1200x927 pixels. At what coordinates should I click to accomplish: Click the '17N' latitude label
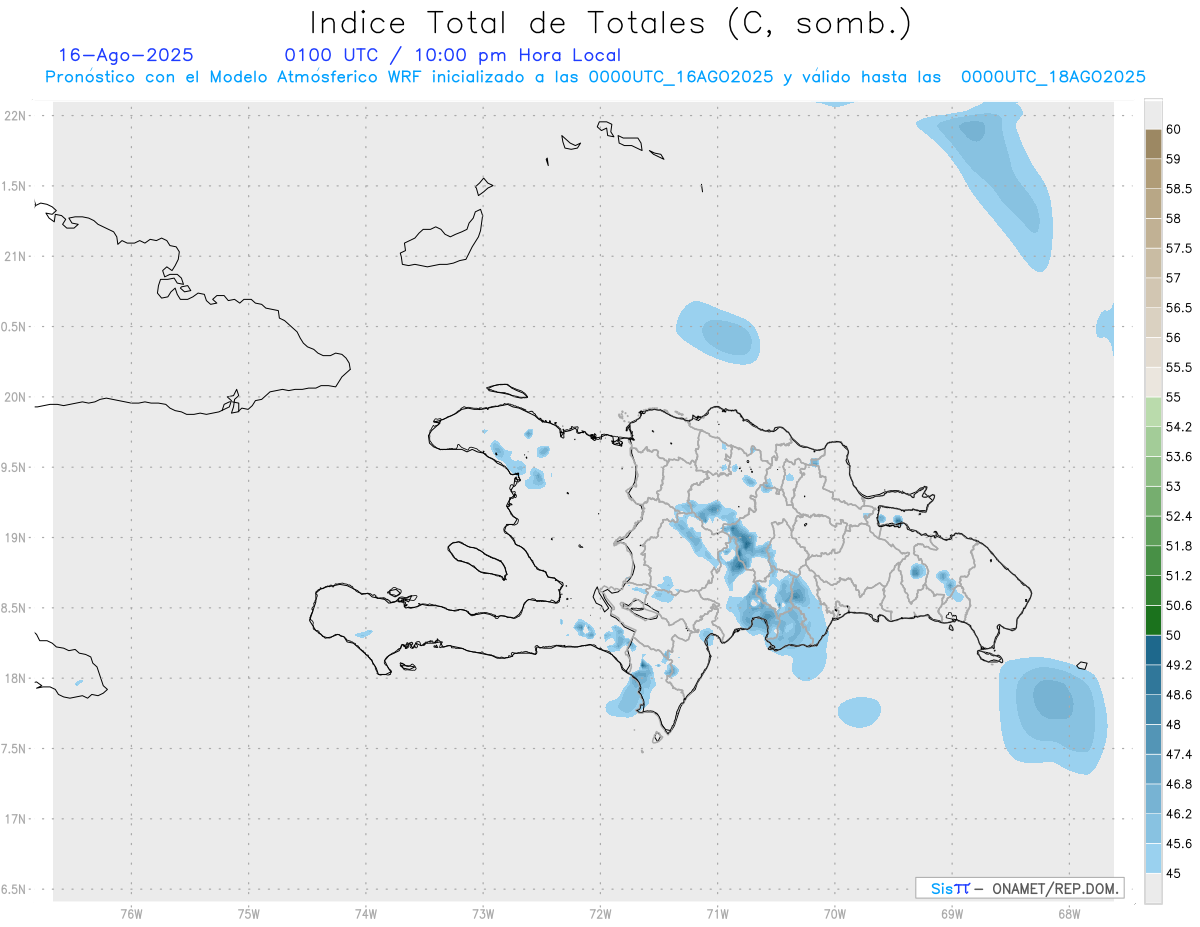click(17, 819)
